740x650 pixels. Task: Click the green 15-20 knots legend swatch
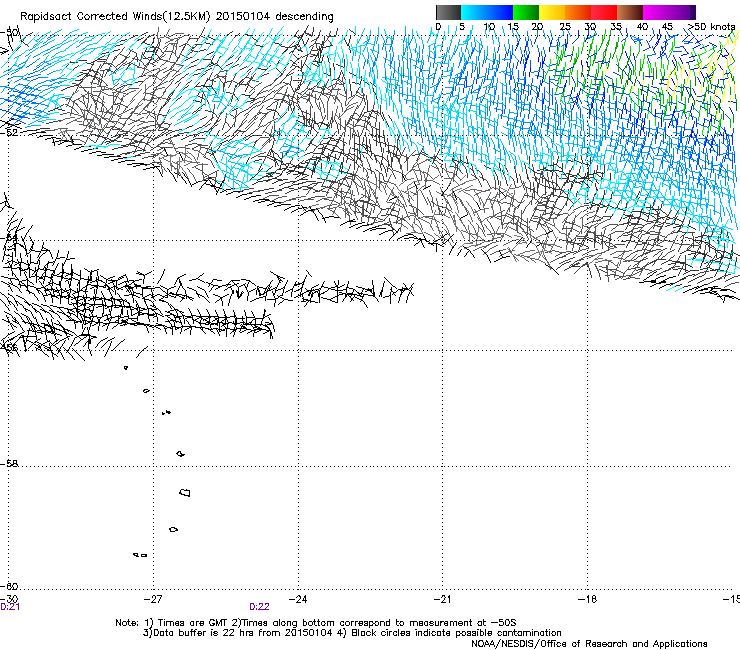[x=526, y=12]
